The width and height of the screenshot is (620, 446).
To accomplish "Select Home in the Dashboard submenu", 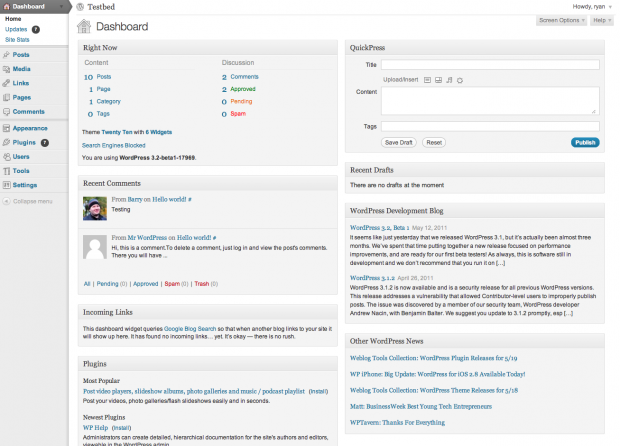I will pyautogui.click(x=13, y=19).
